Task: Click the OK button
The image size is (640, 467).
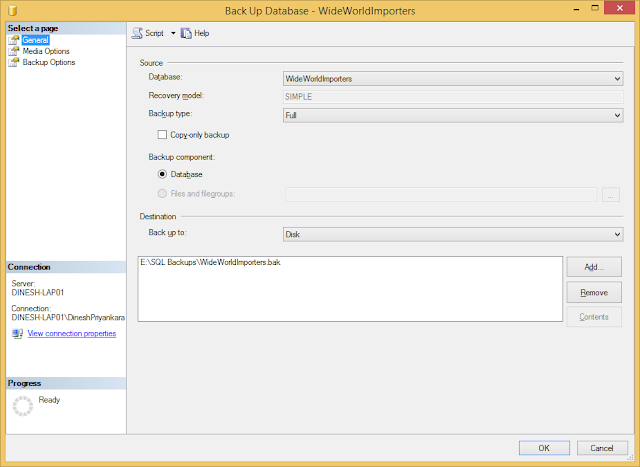Action: pyautogui.click(x=544, y=448)
